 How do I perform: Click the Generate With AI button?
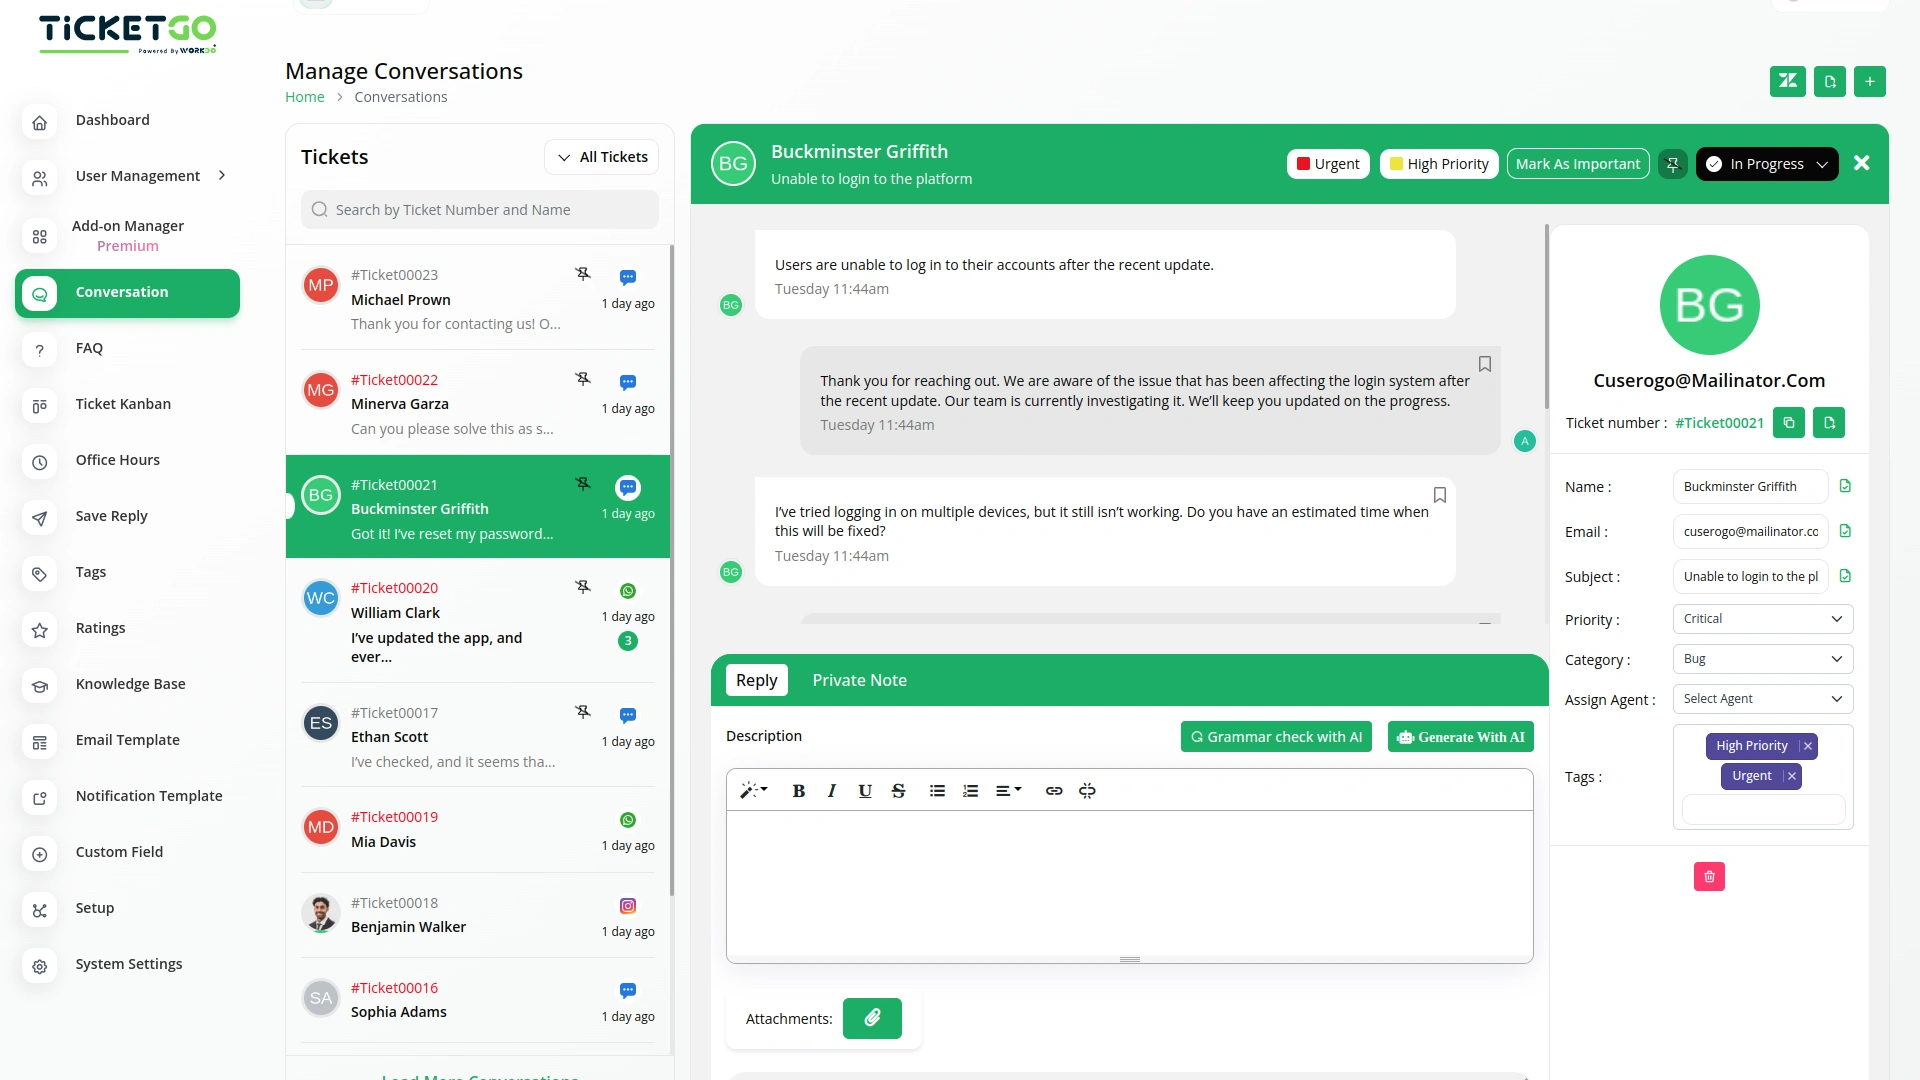[1459, 736]
